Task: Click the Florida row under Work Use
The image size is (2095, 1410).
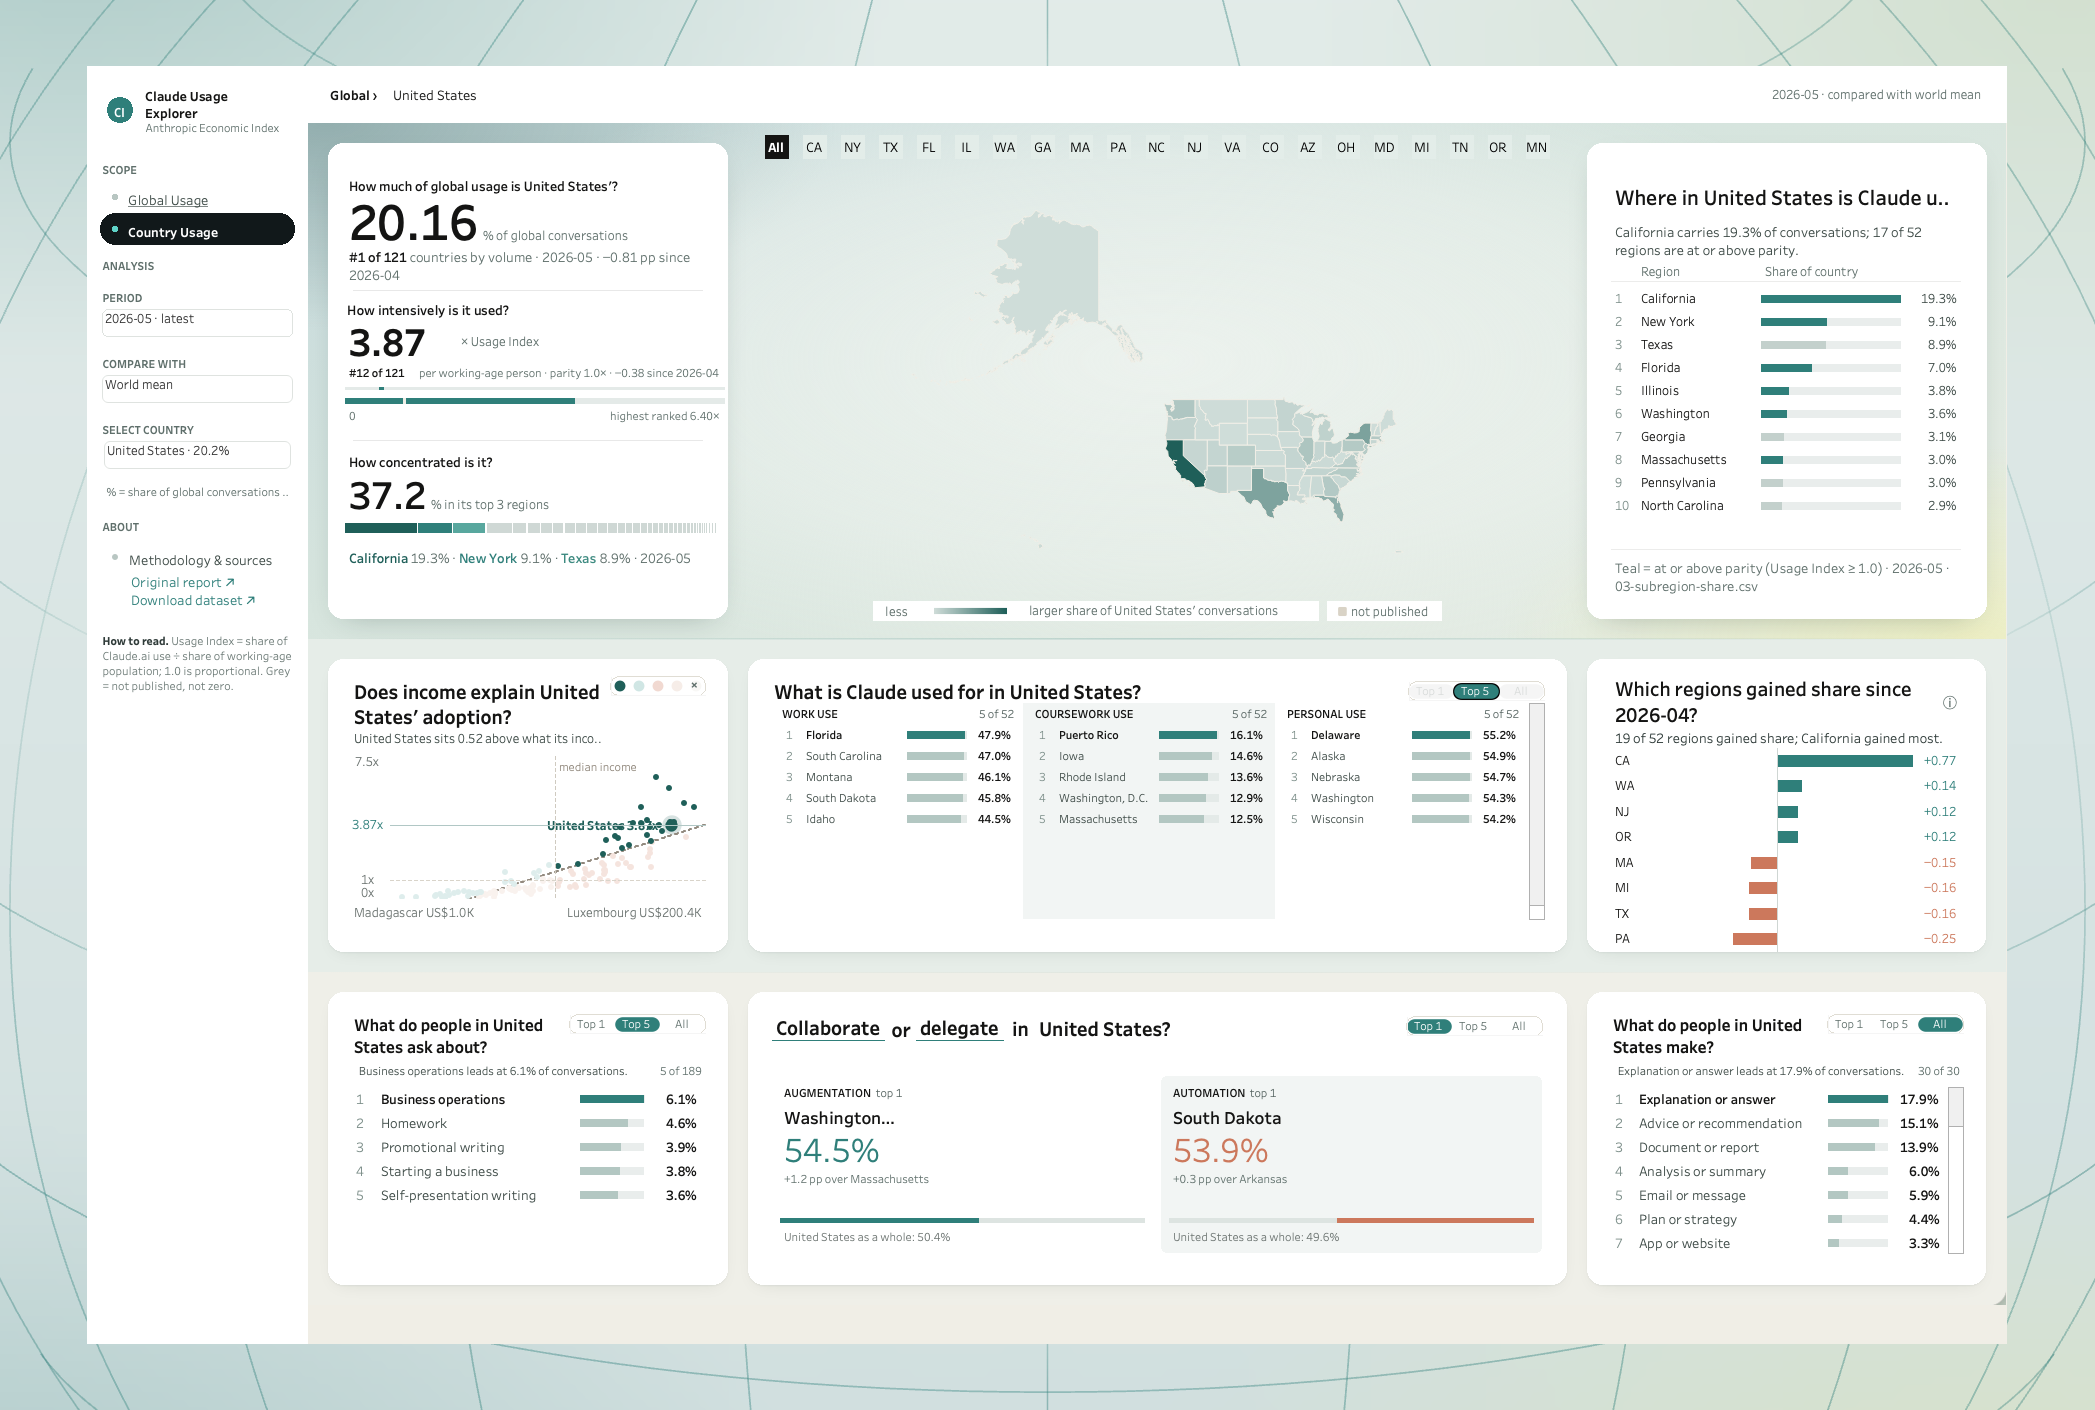Action: [898, 735]
